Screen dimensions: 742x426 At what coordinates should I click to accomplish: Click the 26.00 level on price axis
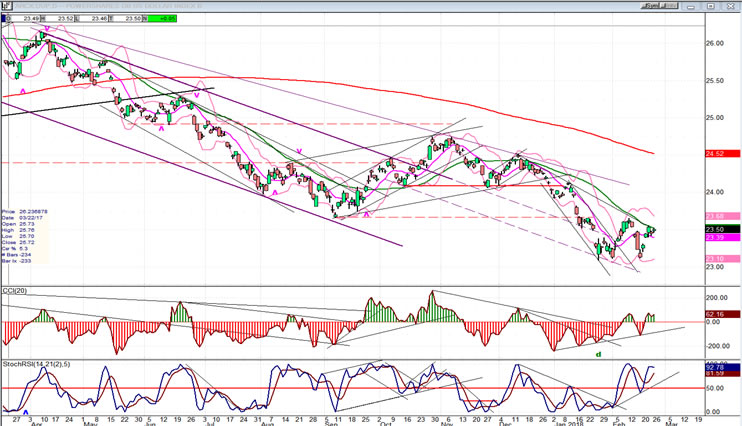715,43
